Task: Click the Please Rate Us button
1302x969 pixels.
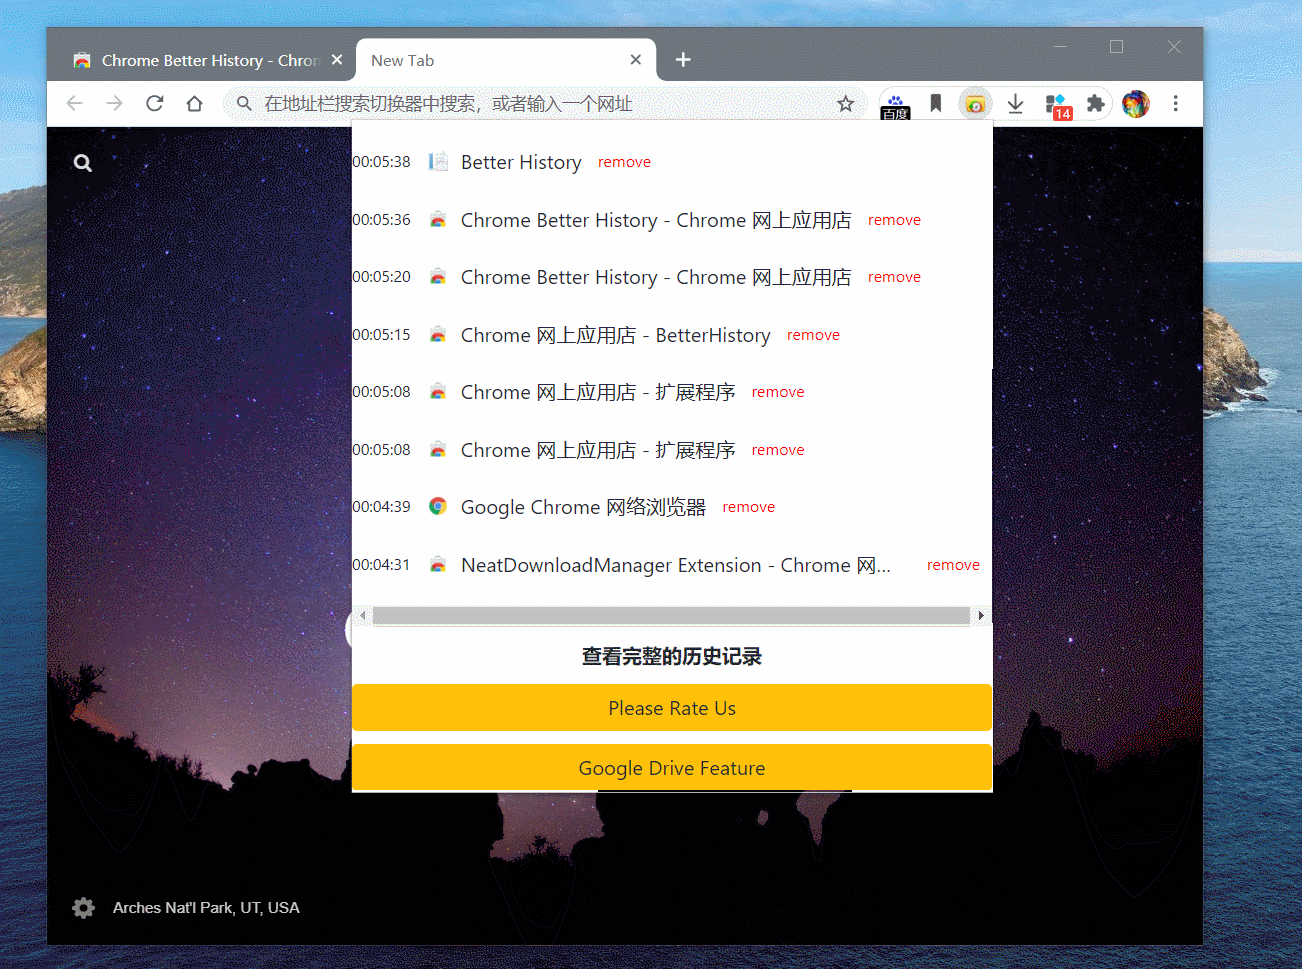Action: [x=671, y=708]
